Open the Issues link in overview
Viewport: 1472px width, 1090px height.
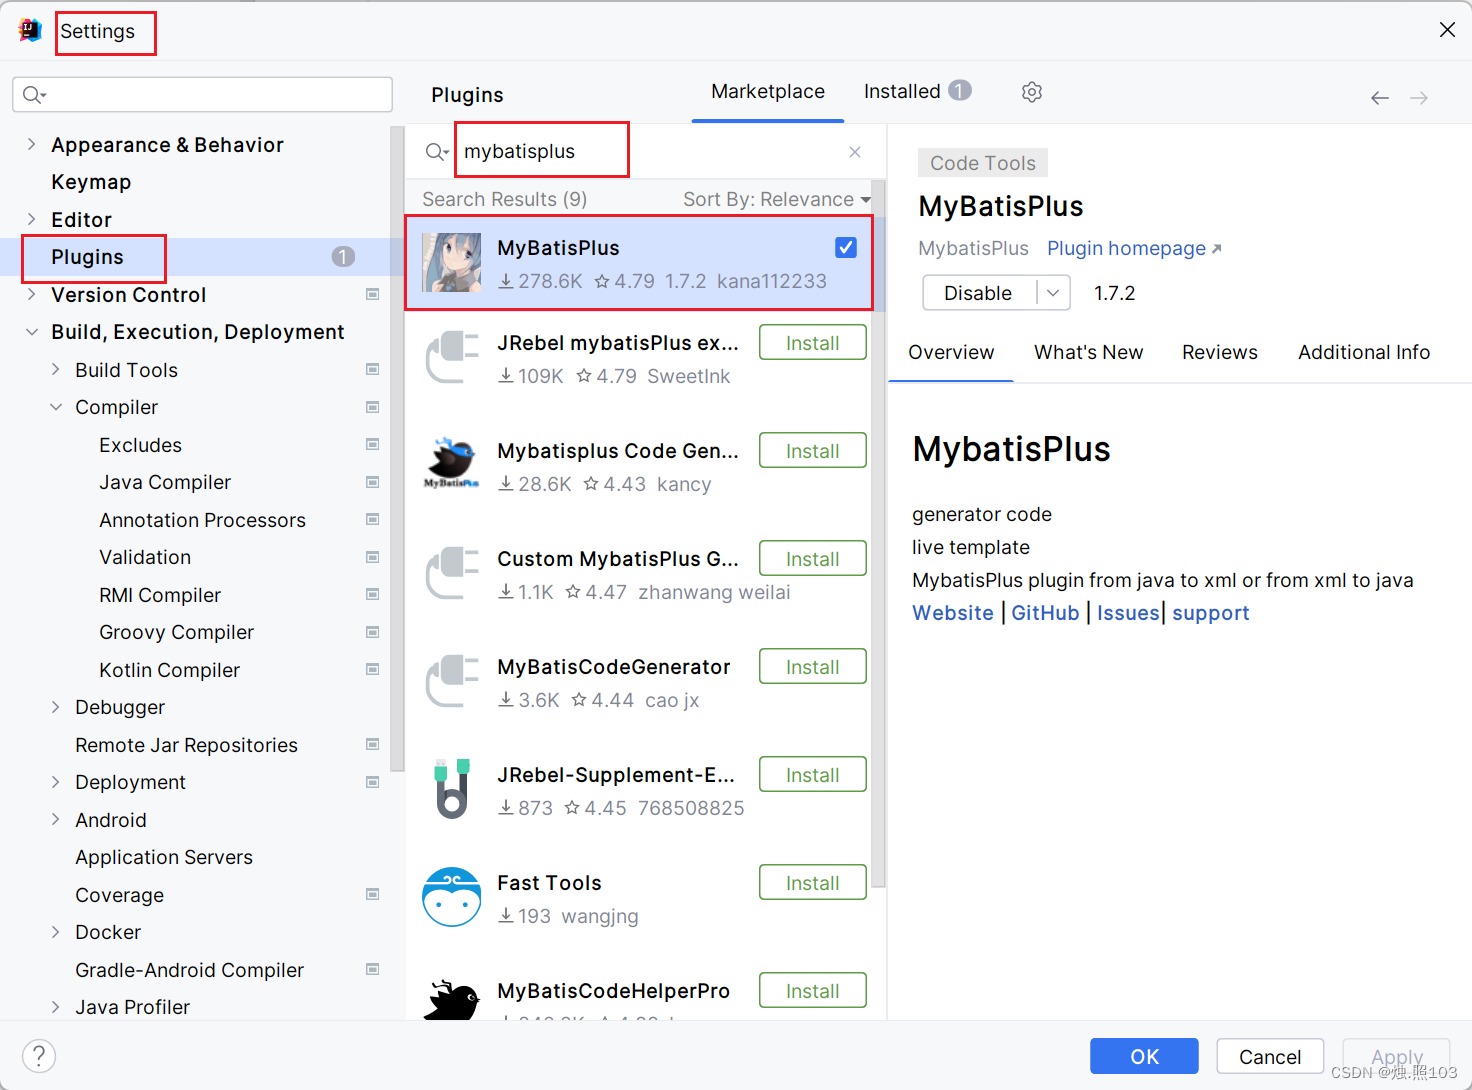tap(1128, 613)
